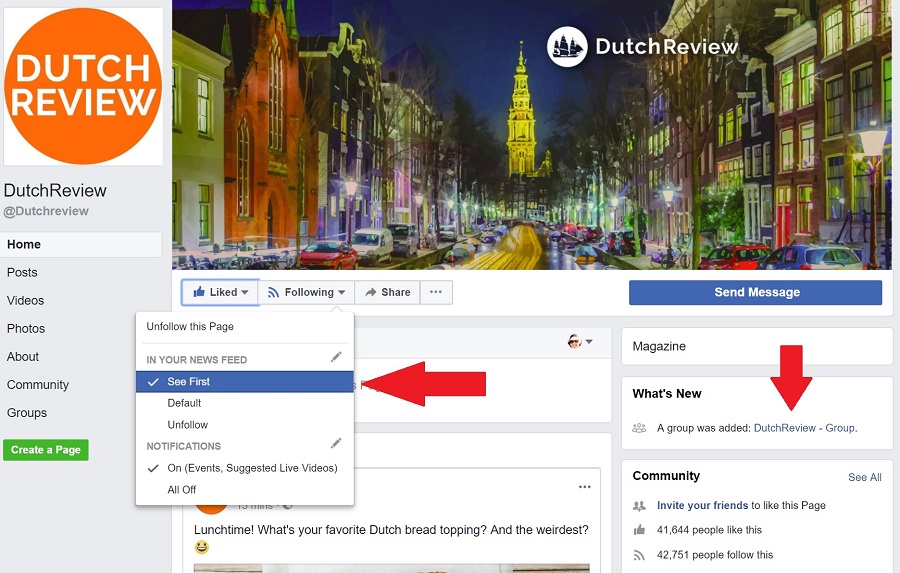The image size is (900, 573).
Task: Click the @Dutchreview username
Action: [x=46, y=211]
